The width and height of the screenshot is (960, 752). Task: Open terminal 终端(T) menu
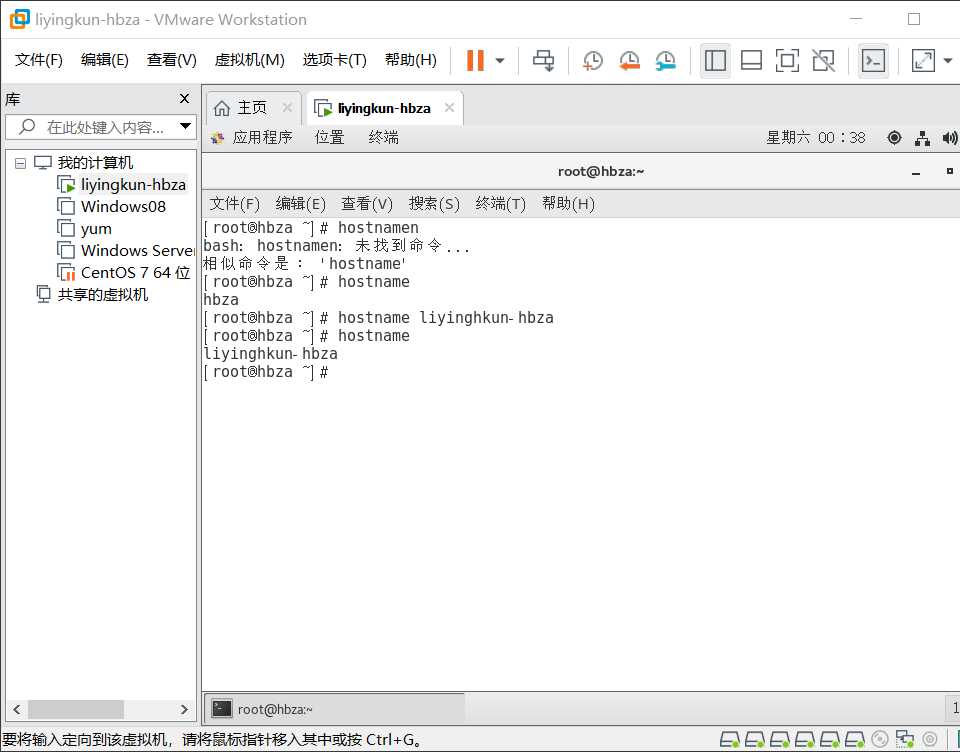coord(500,204)
